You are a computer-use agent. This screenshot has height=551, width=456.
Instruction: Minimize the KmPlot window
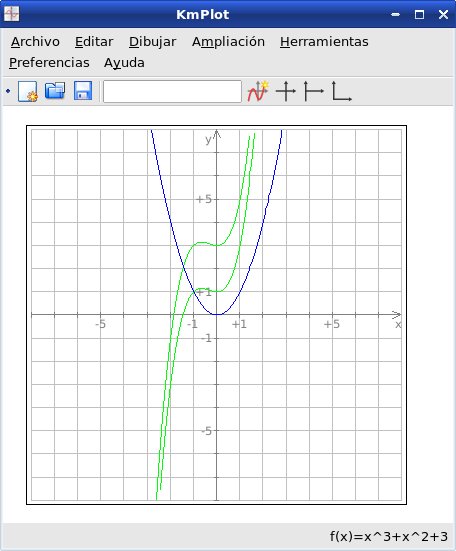(x=396, y=14)
